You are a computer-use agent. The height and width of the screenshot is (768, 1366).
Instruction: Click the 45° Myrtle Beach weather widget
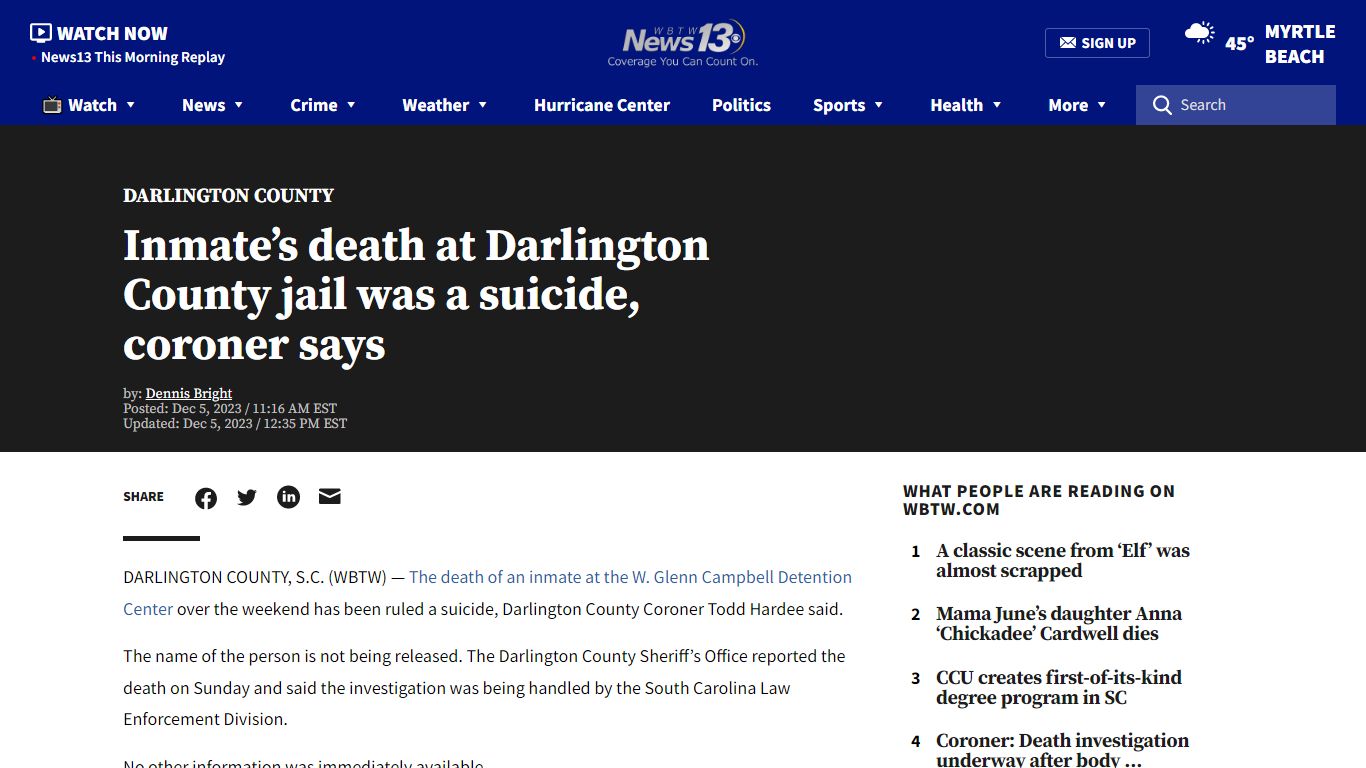1260,44
